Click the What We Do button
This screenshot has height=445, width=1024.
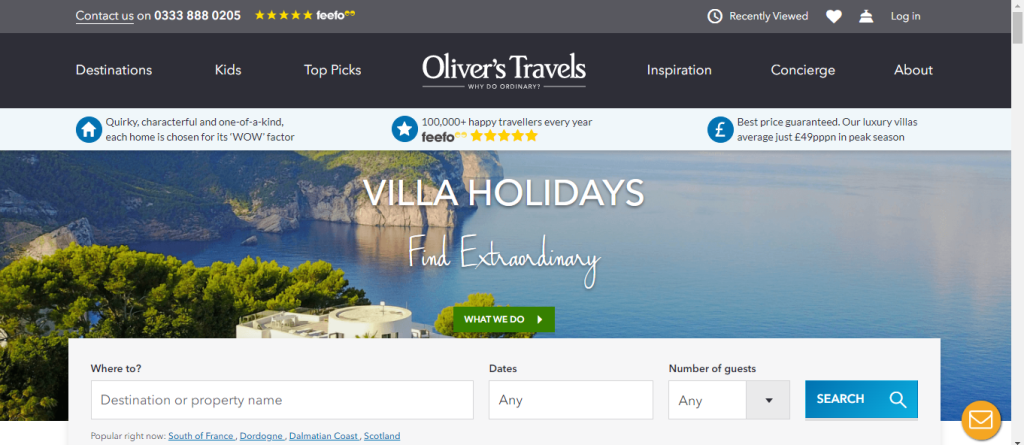coord(504,320)
